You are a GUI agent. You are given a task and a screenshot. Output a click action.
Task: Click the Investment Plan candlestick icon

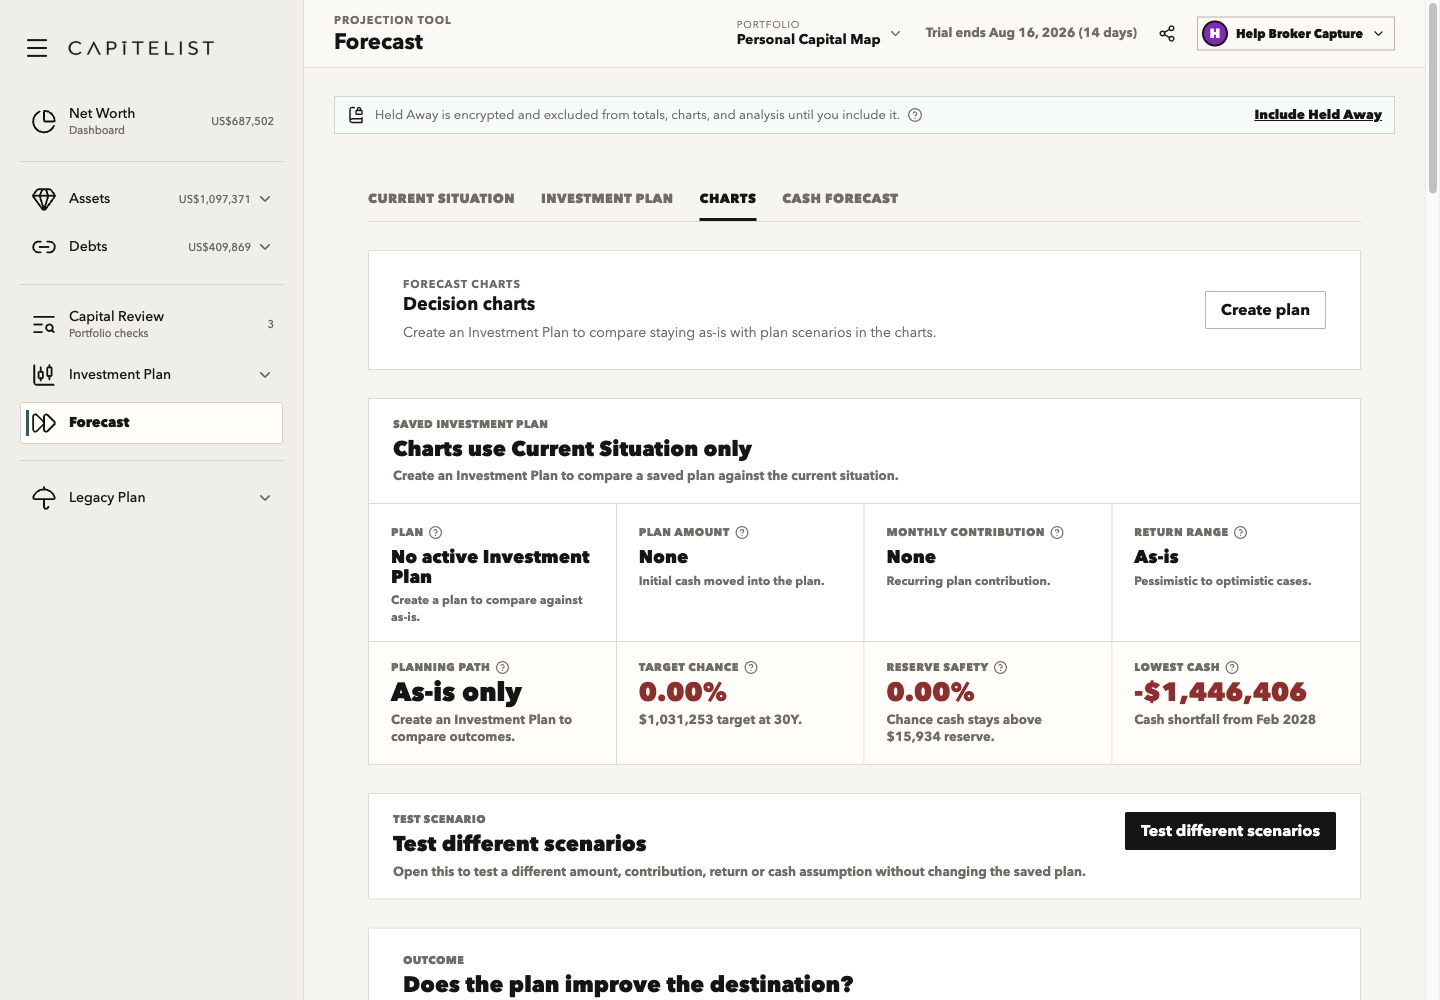pyautogui.click(x=44, y=375)
